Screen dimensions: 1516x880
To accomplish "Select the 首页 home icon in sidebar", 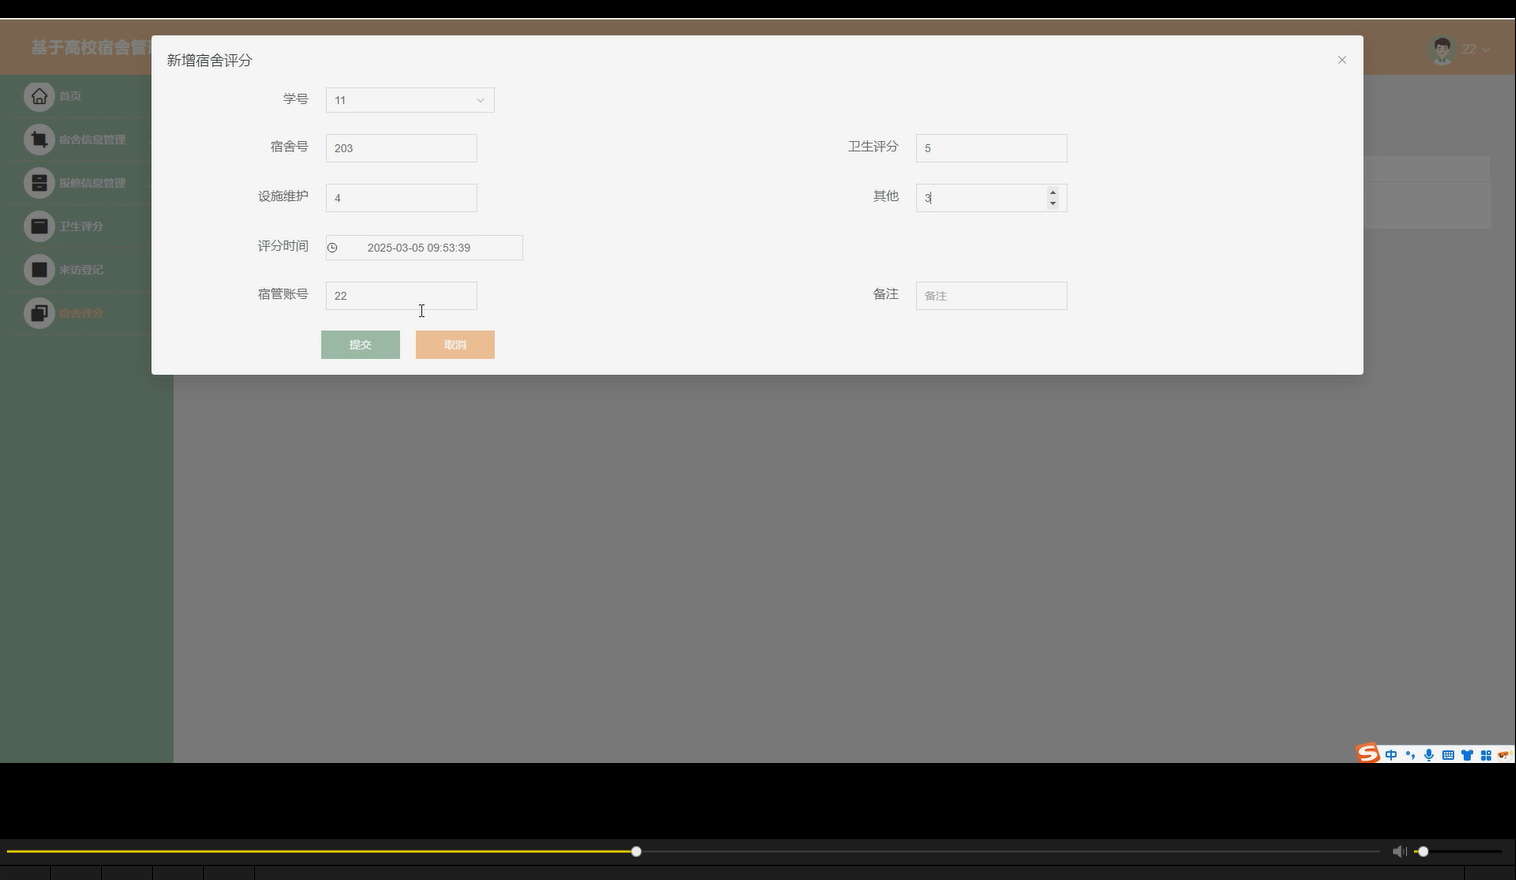I will pyautogui.click(x=39, y=95).
